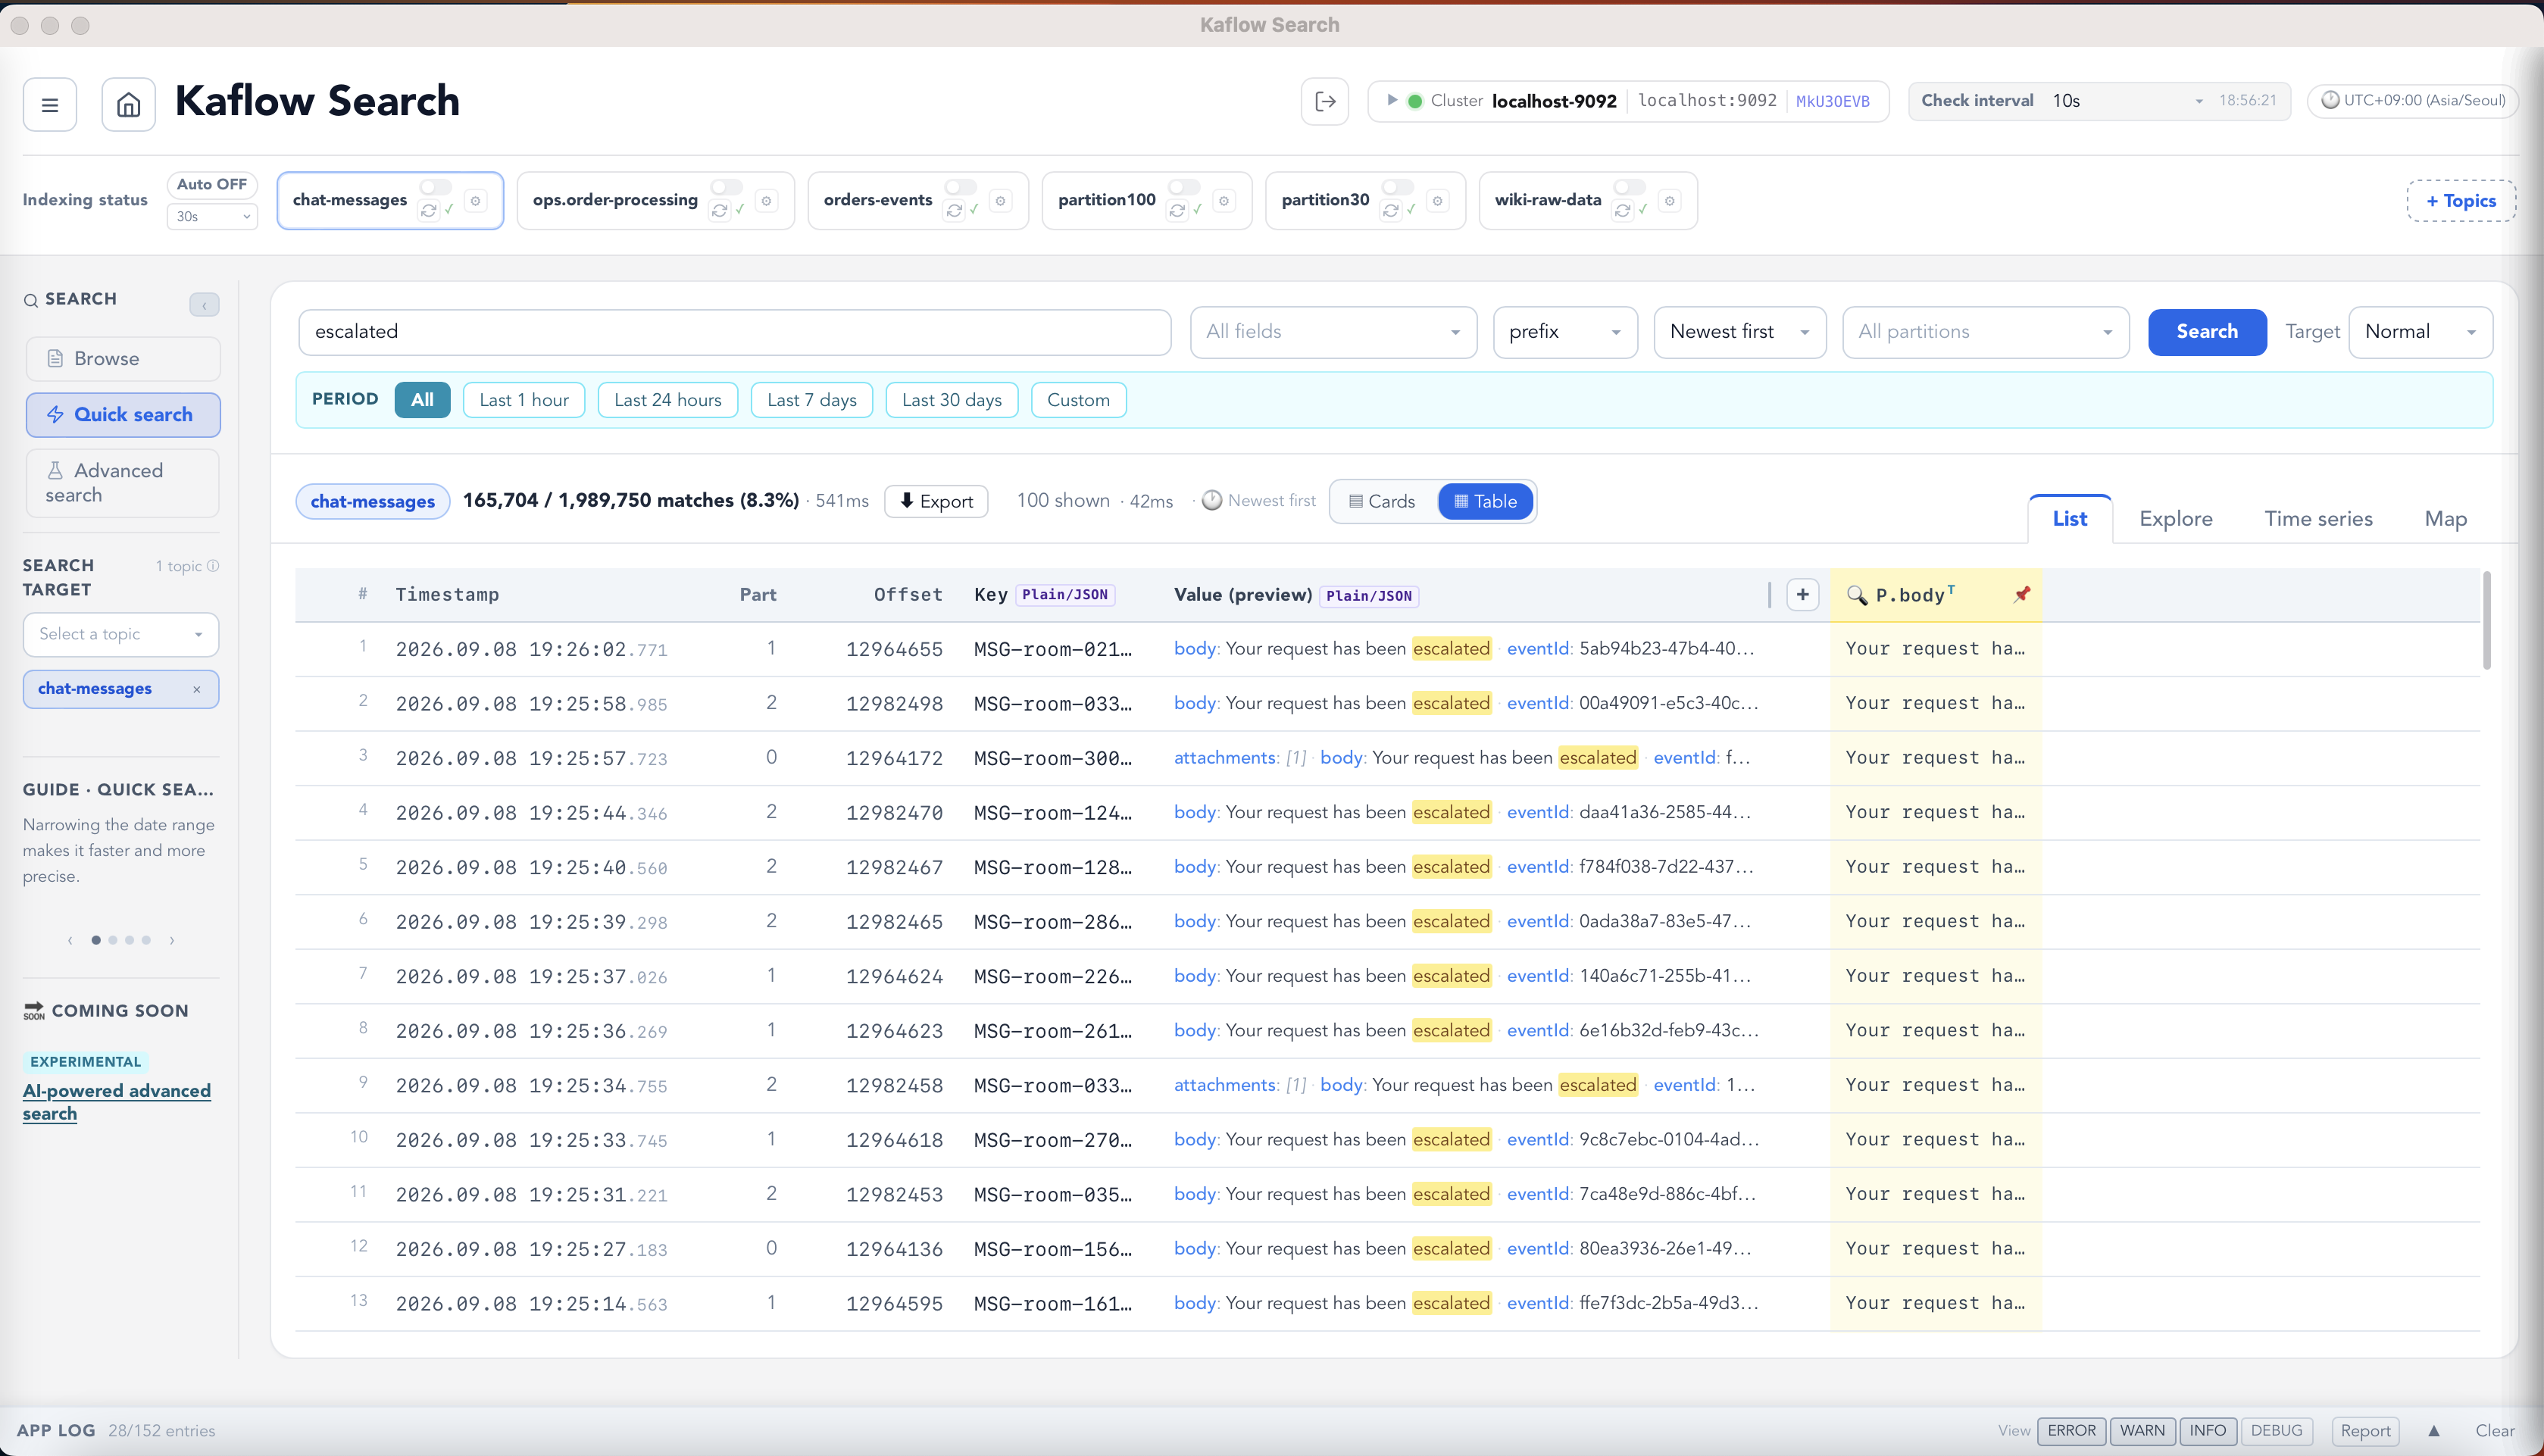Open the Select a topic dropdown
The height and width of the screenshot is (1456, 2544).
pyautogui.click(x=121, y=634)
